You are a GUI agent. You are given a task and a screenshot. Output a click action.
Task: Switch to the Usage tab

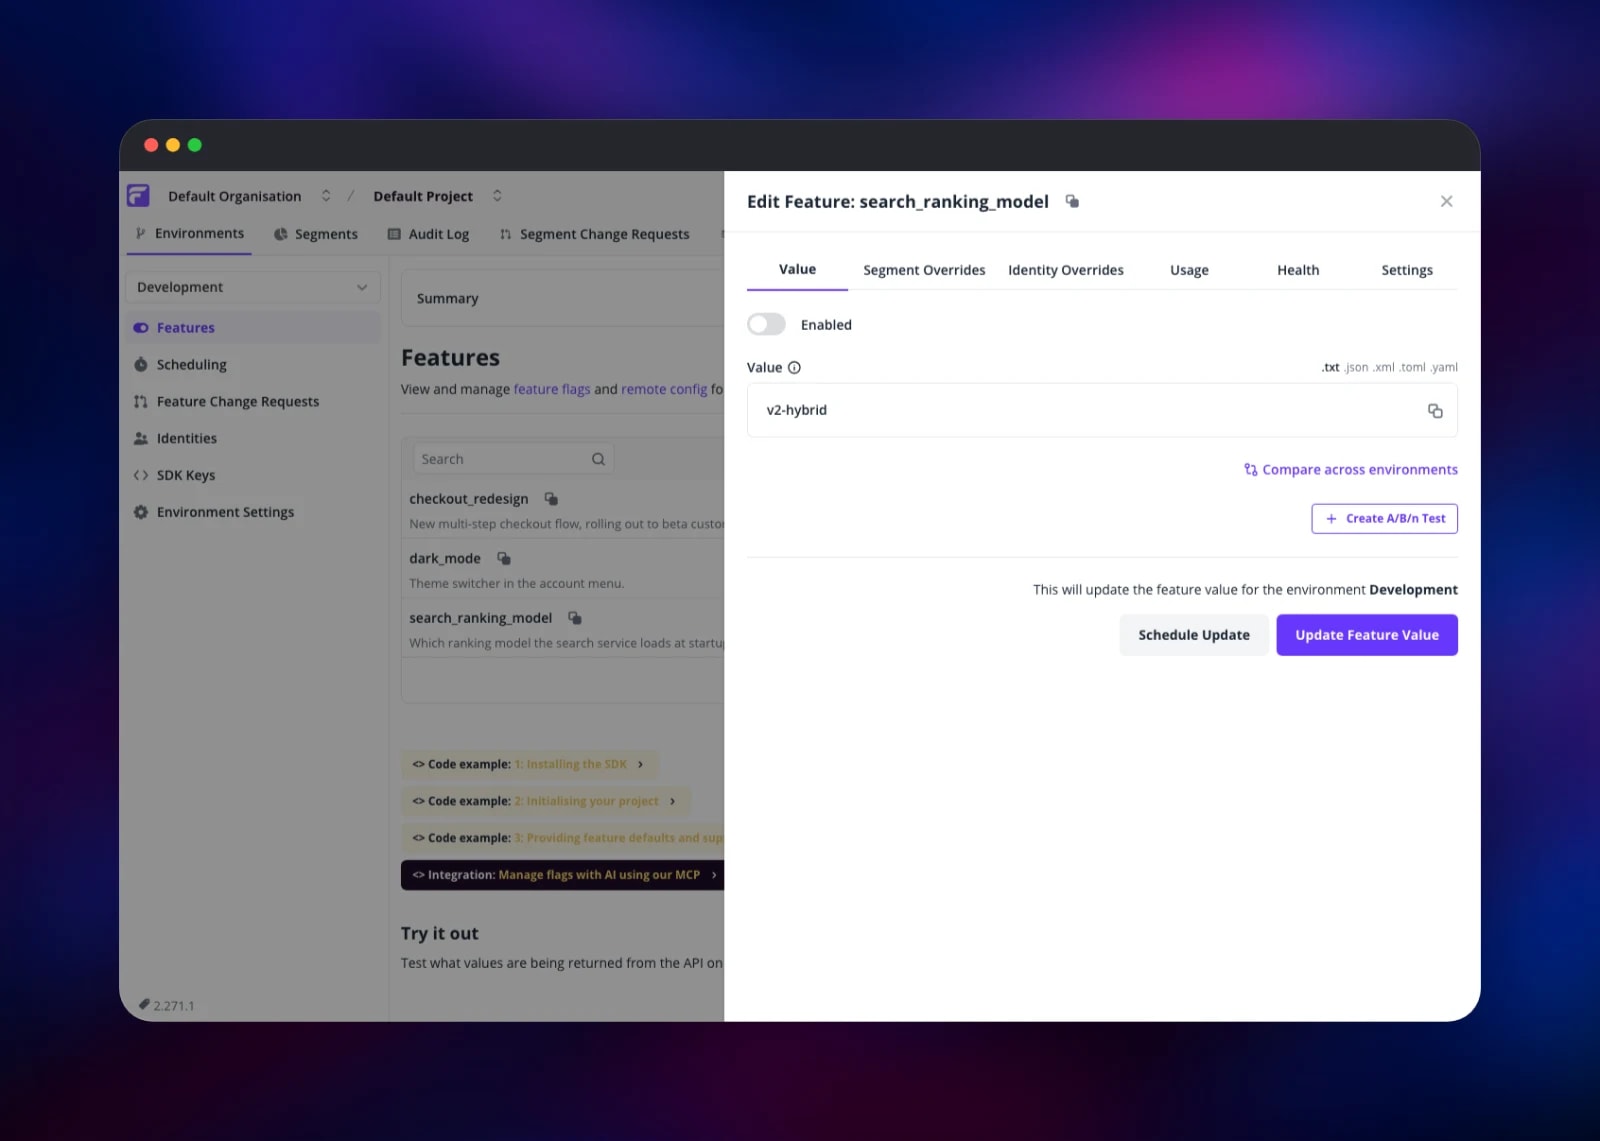[1189, 270]
